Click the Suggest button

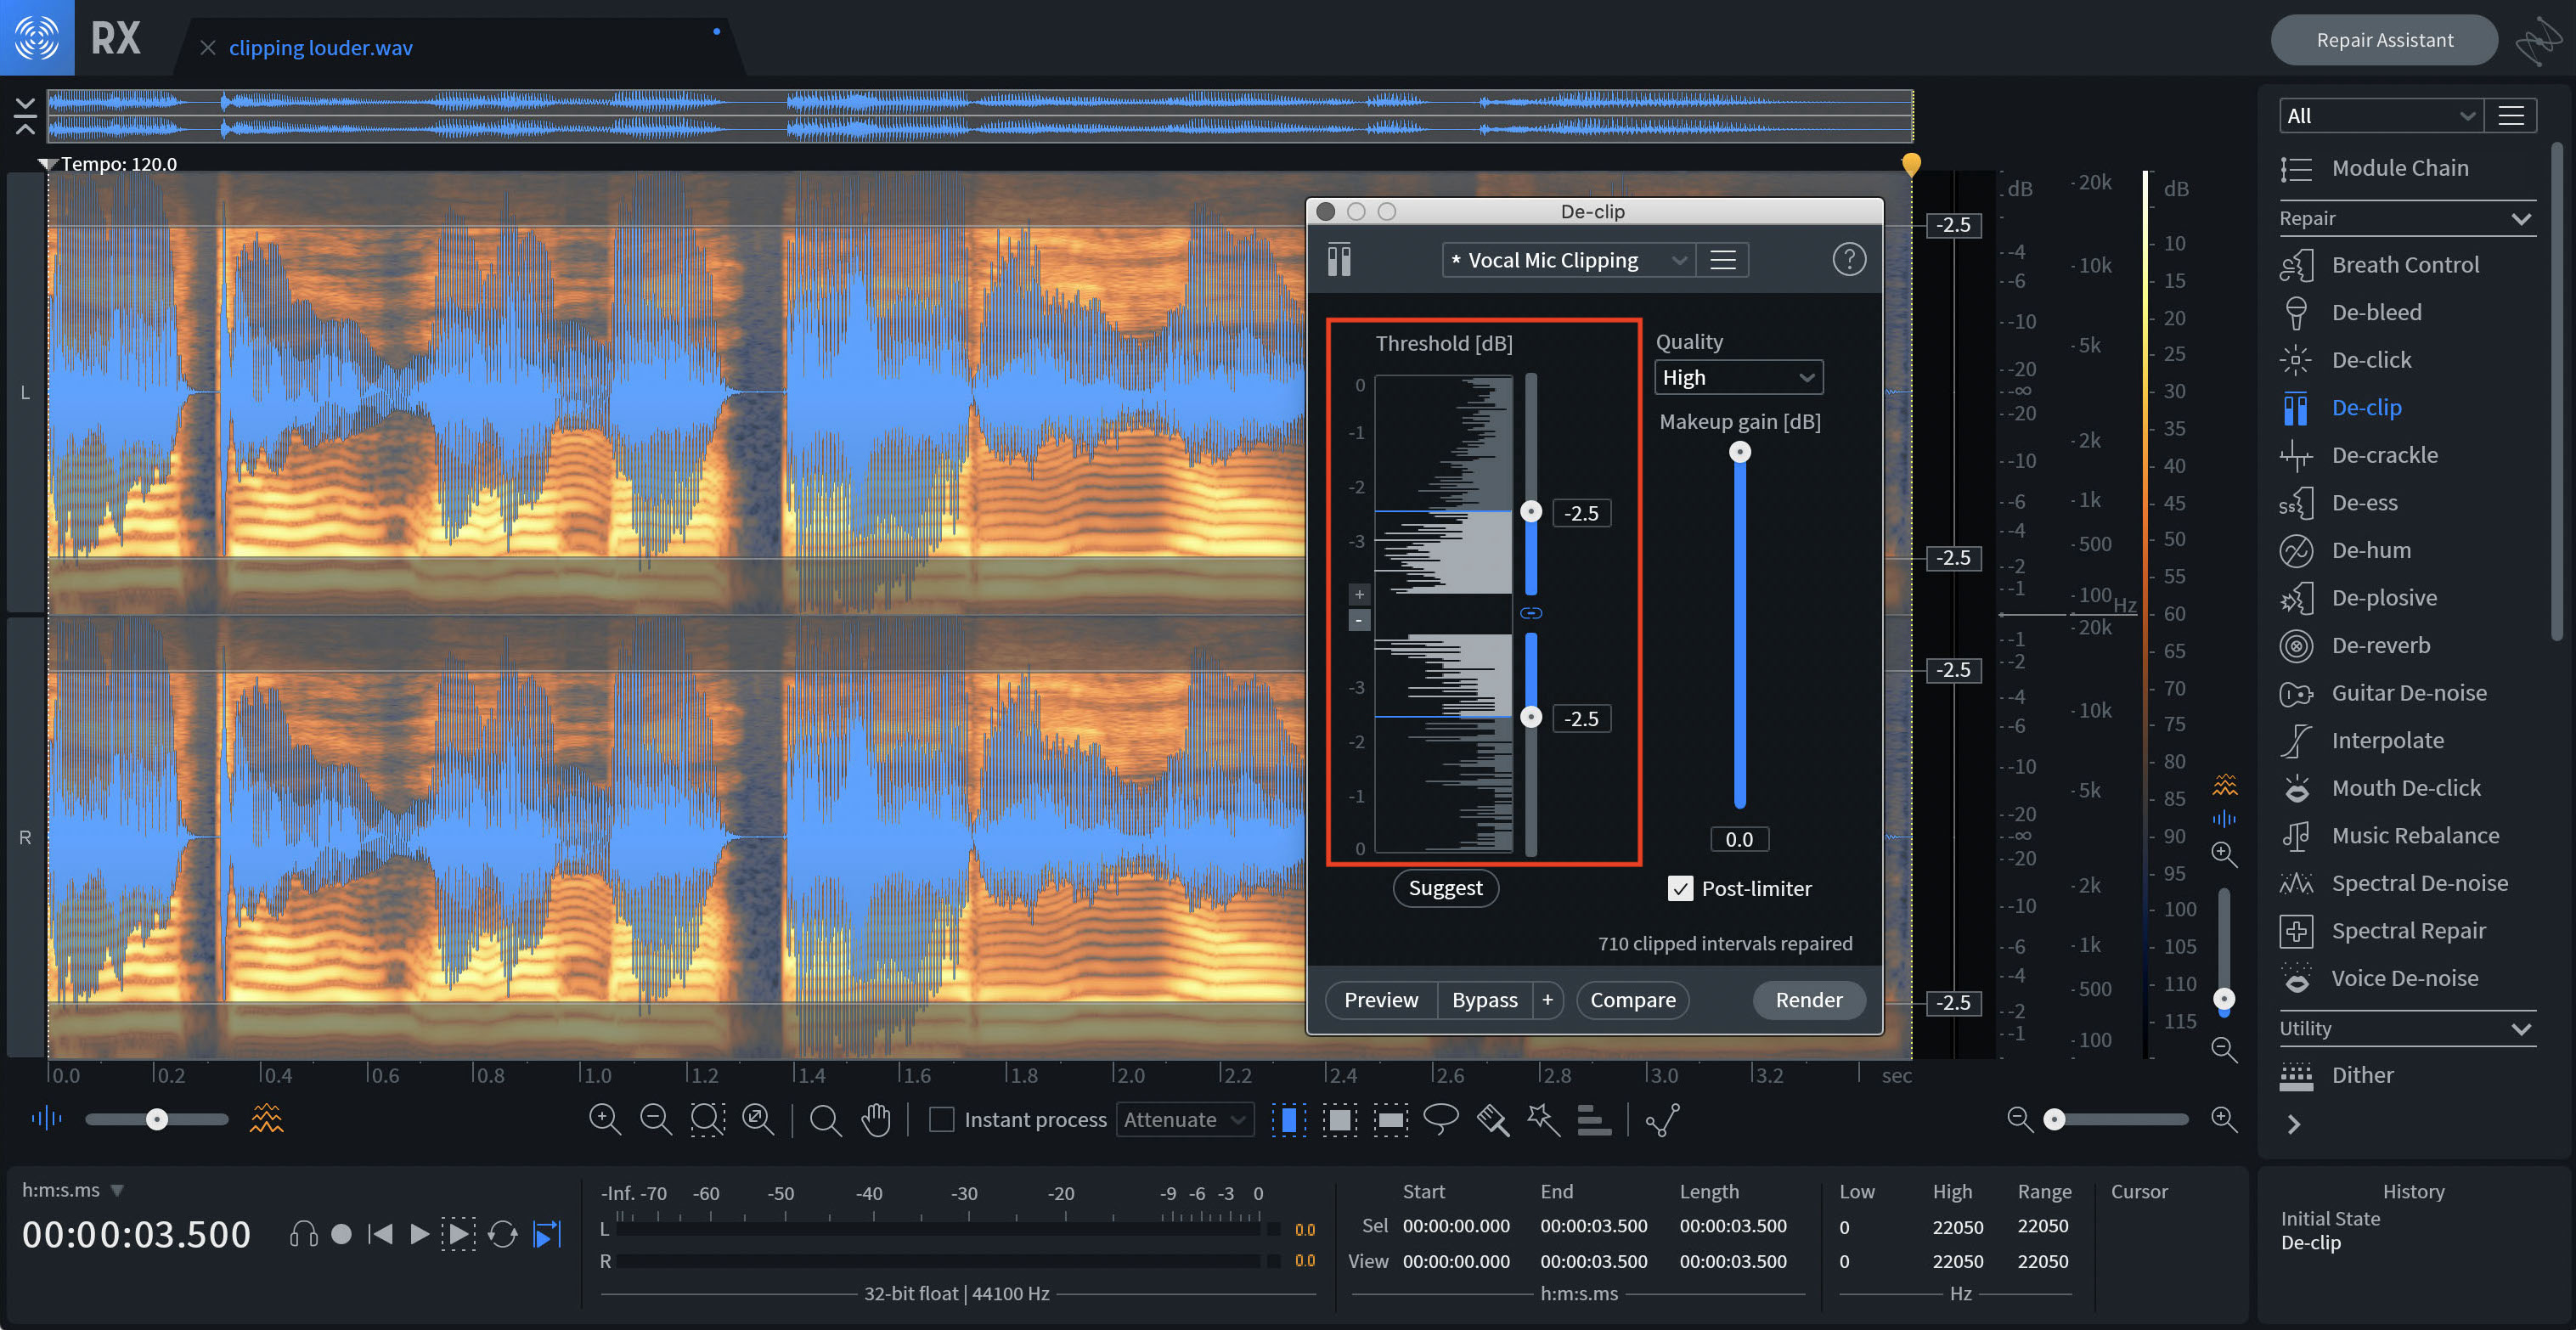(1445, 888)
